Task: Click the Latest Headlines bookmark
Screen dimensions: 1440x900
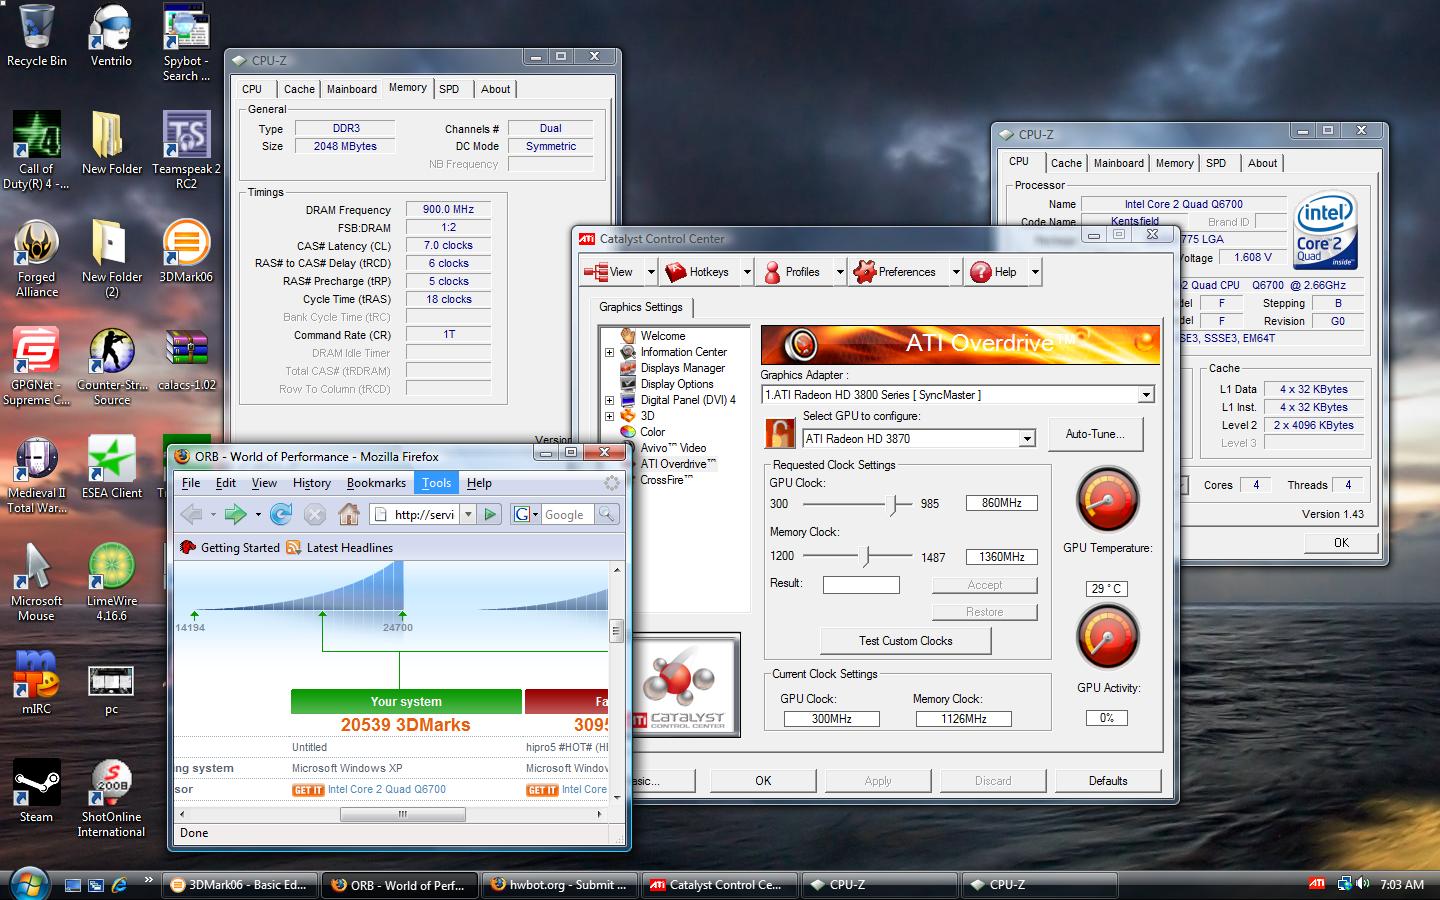Action: 340,547
